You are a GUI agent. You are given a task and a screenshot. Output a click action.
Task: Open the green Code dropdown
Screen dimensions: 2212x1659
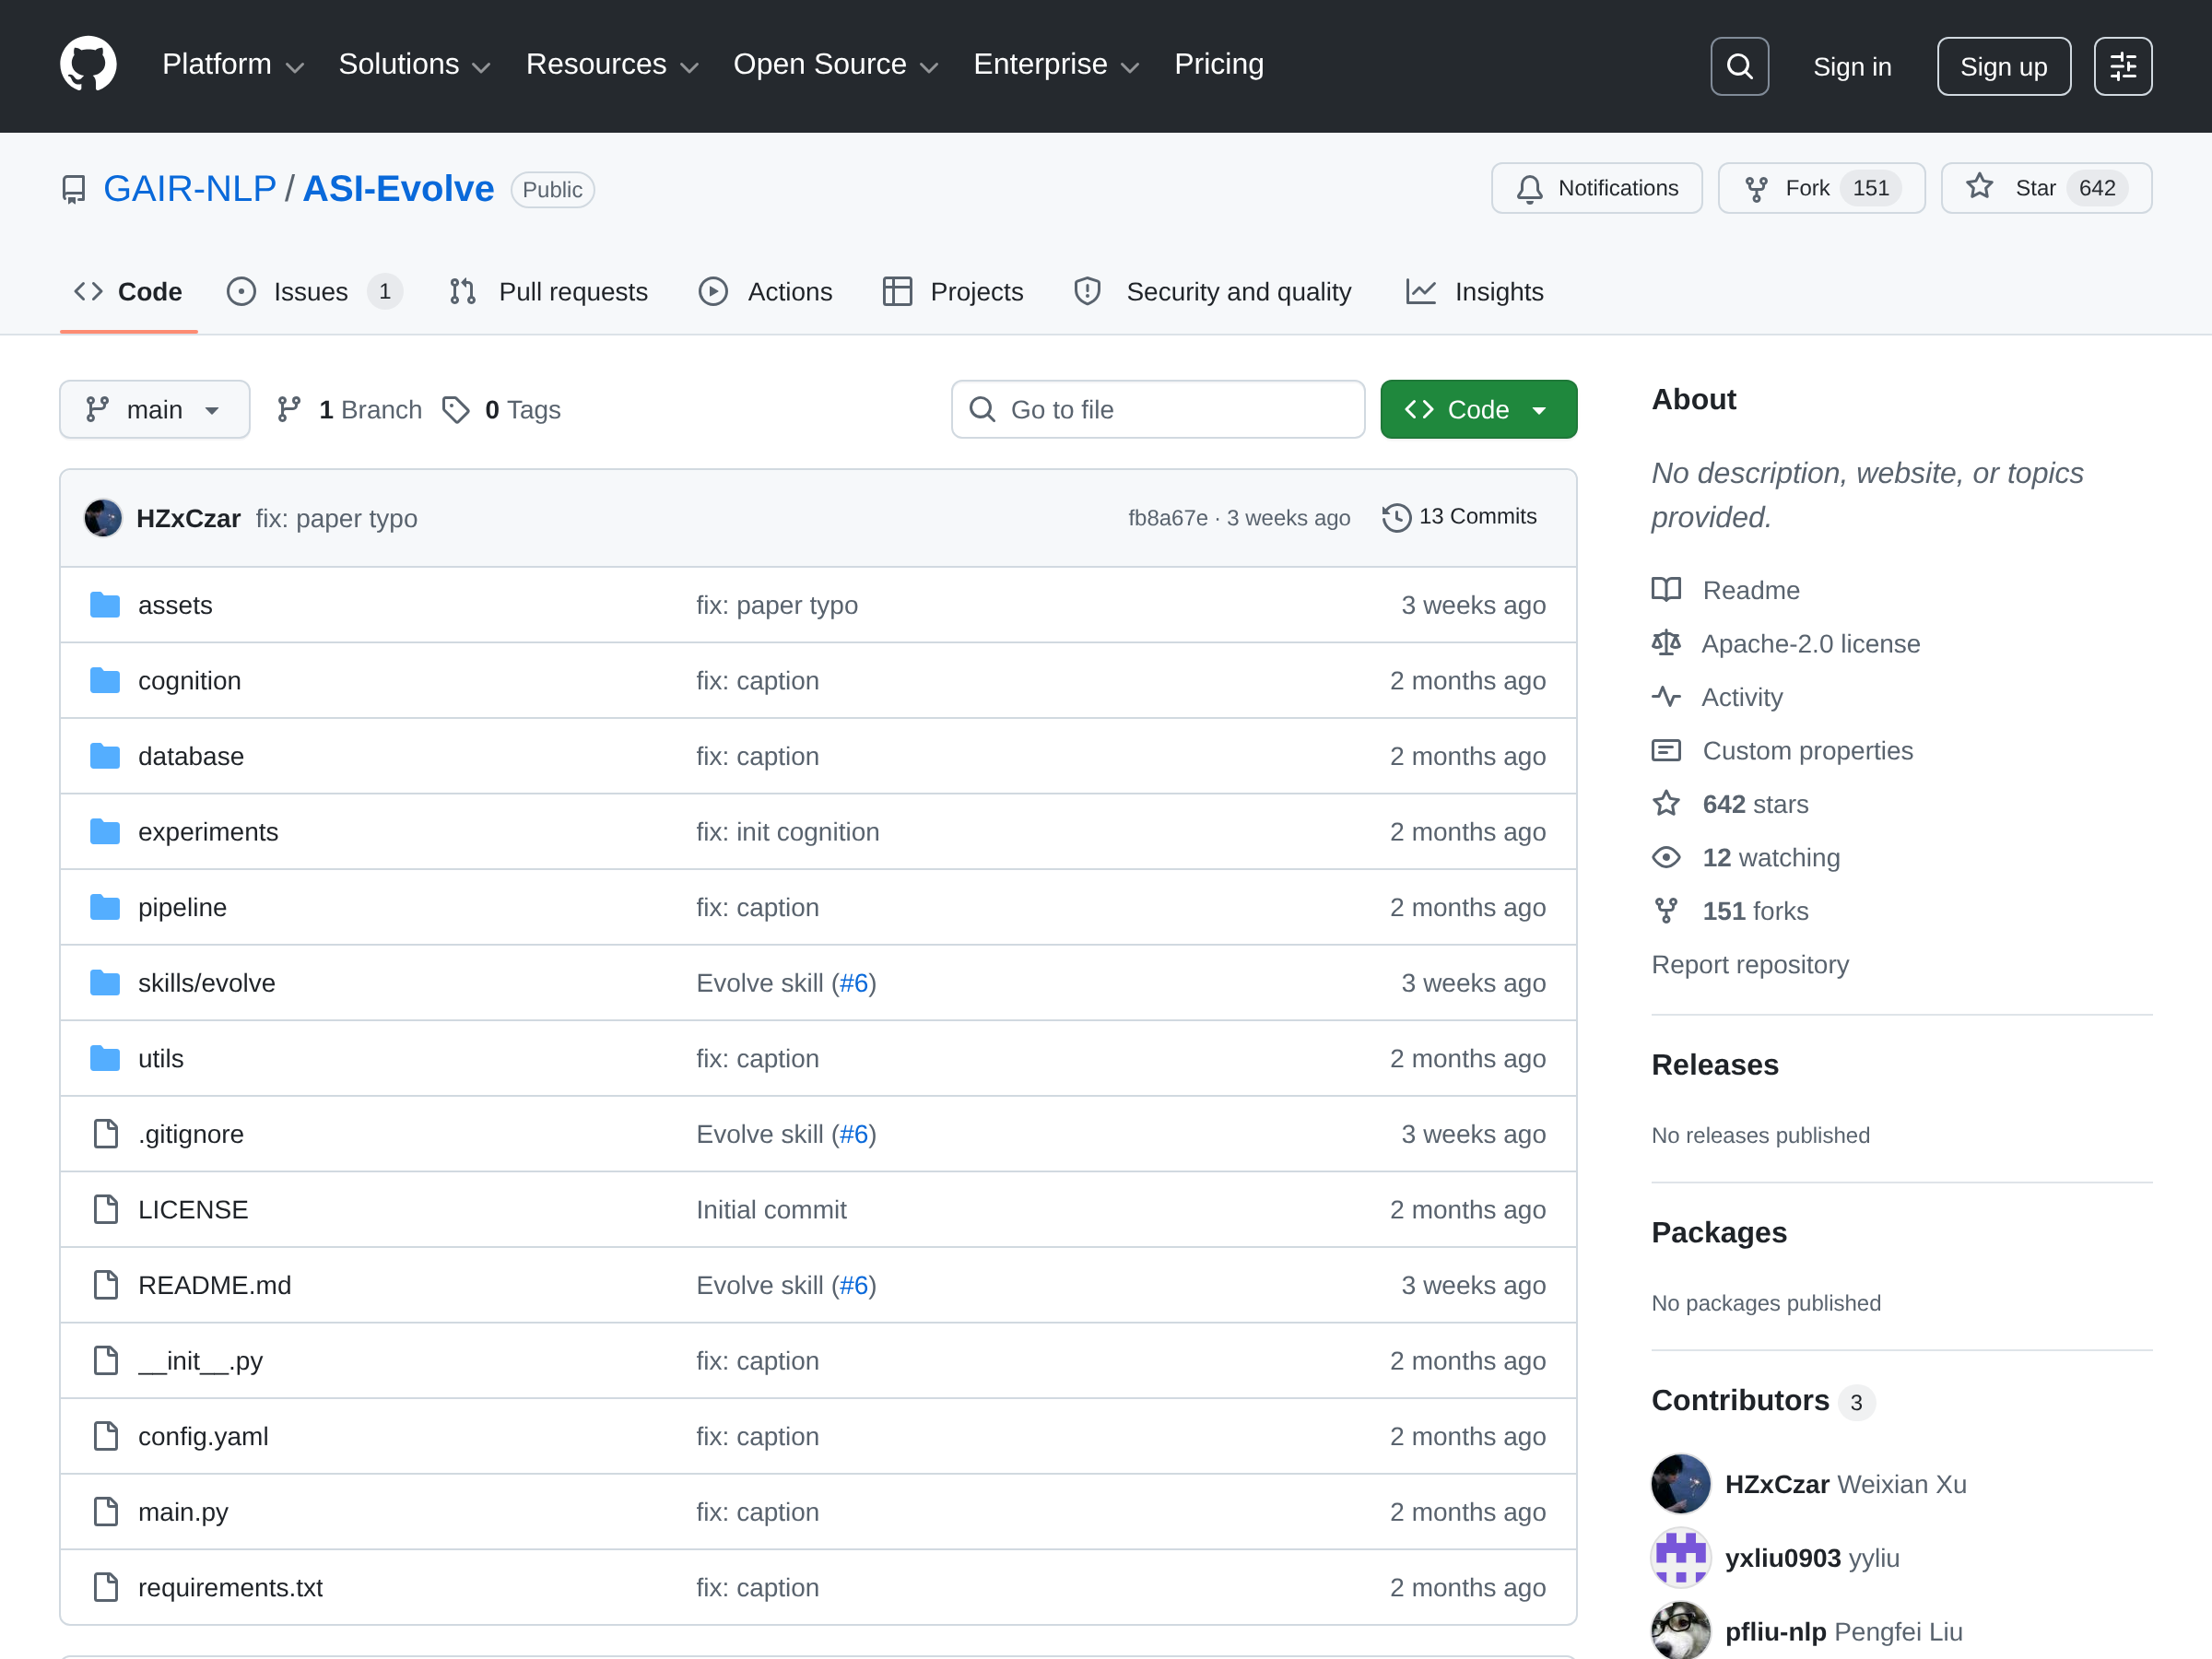point(1478,409)
